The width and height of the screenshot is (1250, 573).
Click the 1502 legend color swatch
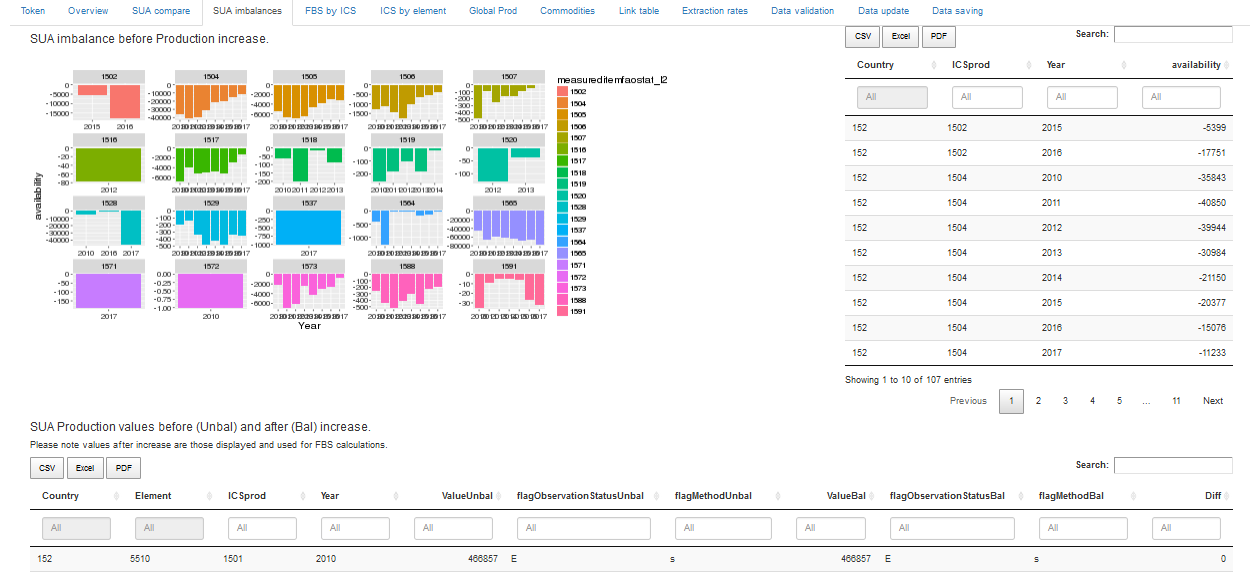click(x=562, y=92)
